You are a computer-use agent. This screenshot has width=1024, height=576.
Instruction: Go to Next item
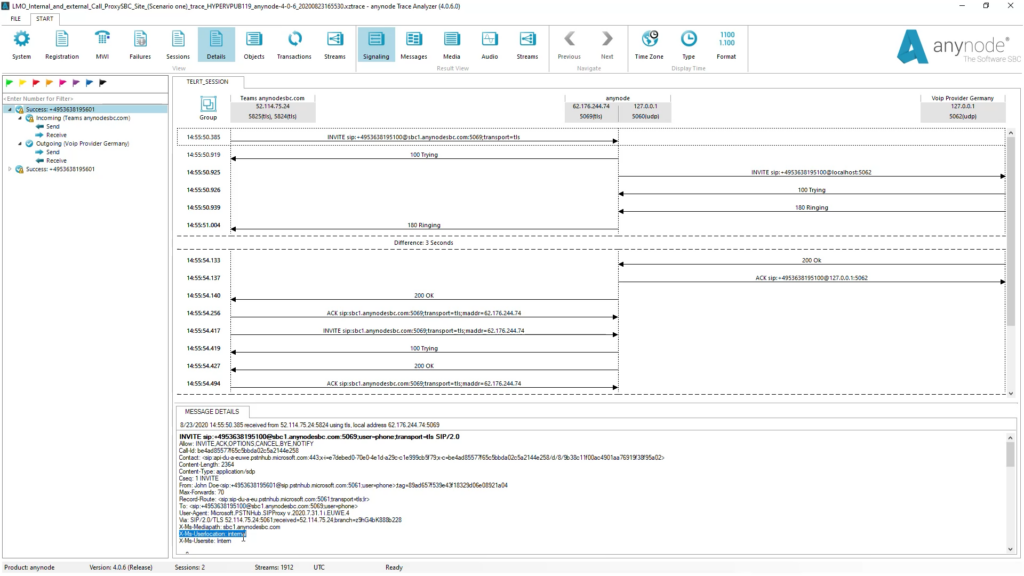pos(607,44)
